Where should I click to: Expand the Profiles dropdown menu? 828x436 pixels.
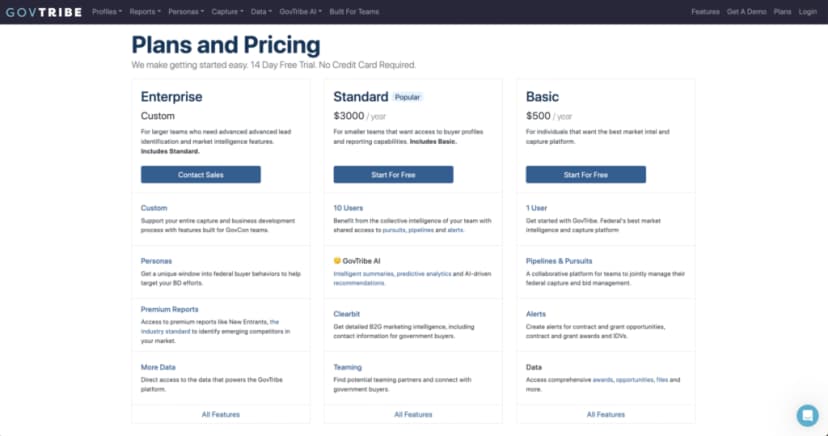coord(107,12)
